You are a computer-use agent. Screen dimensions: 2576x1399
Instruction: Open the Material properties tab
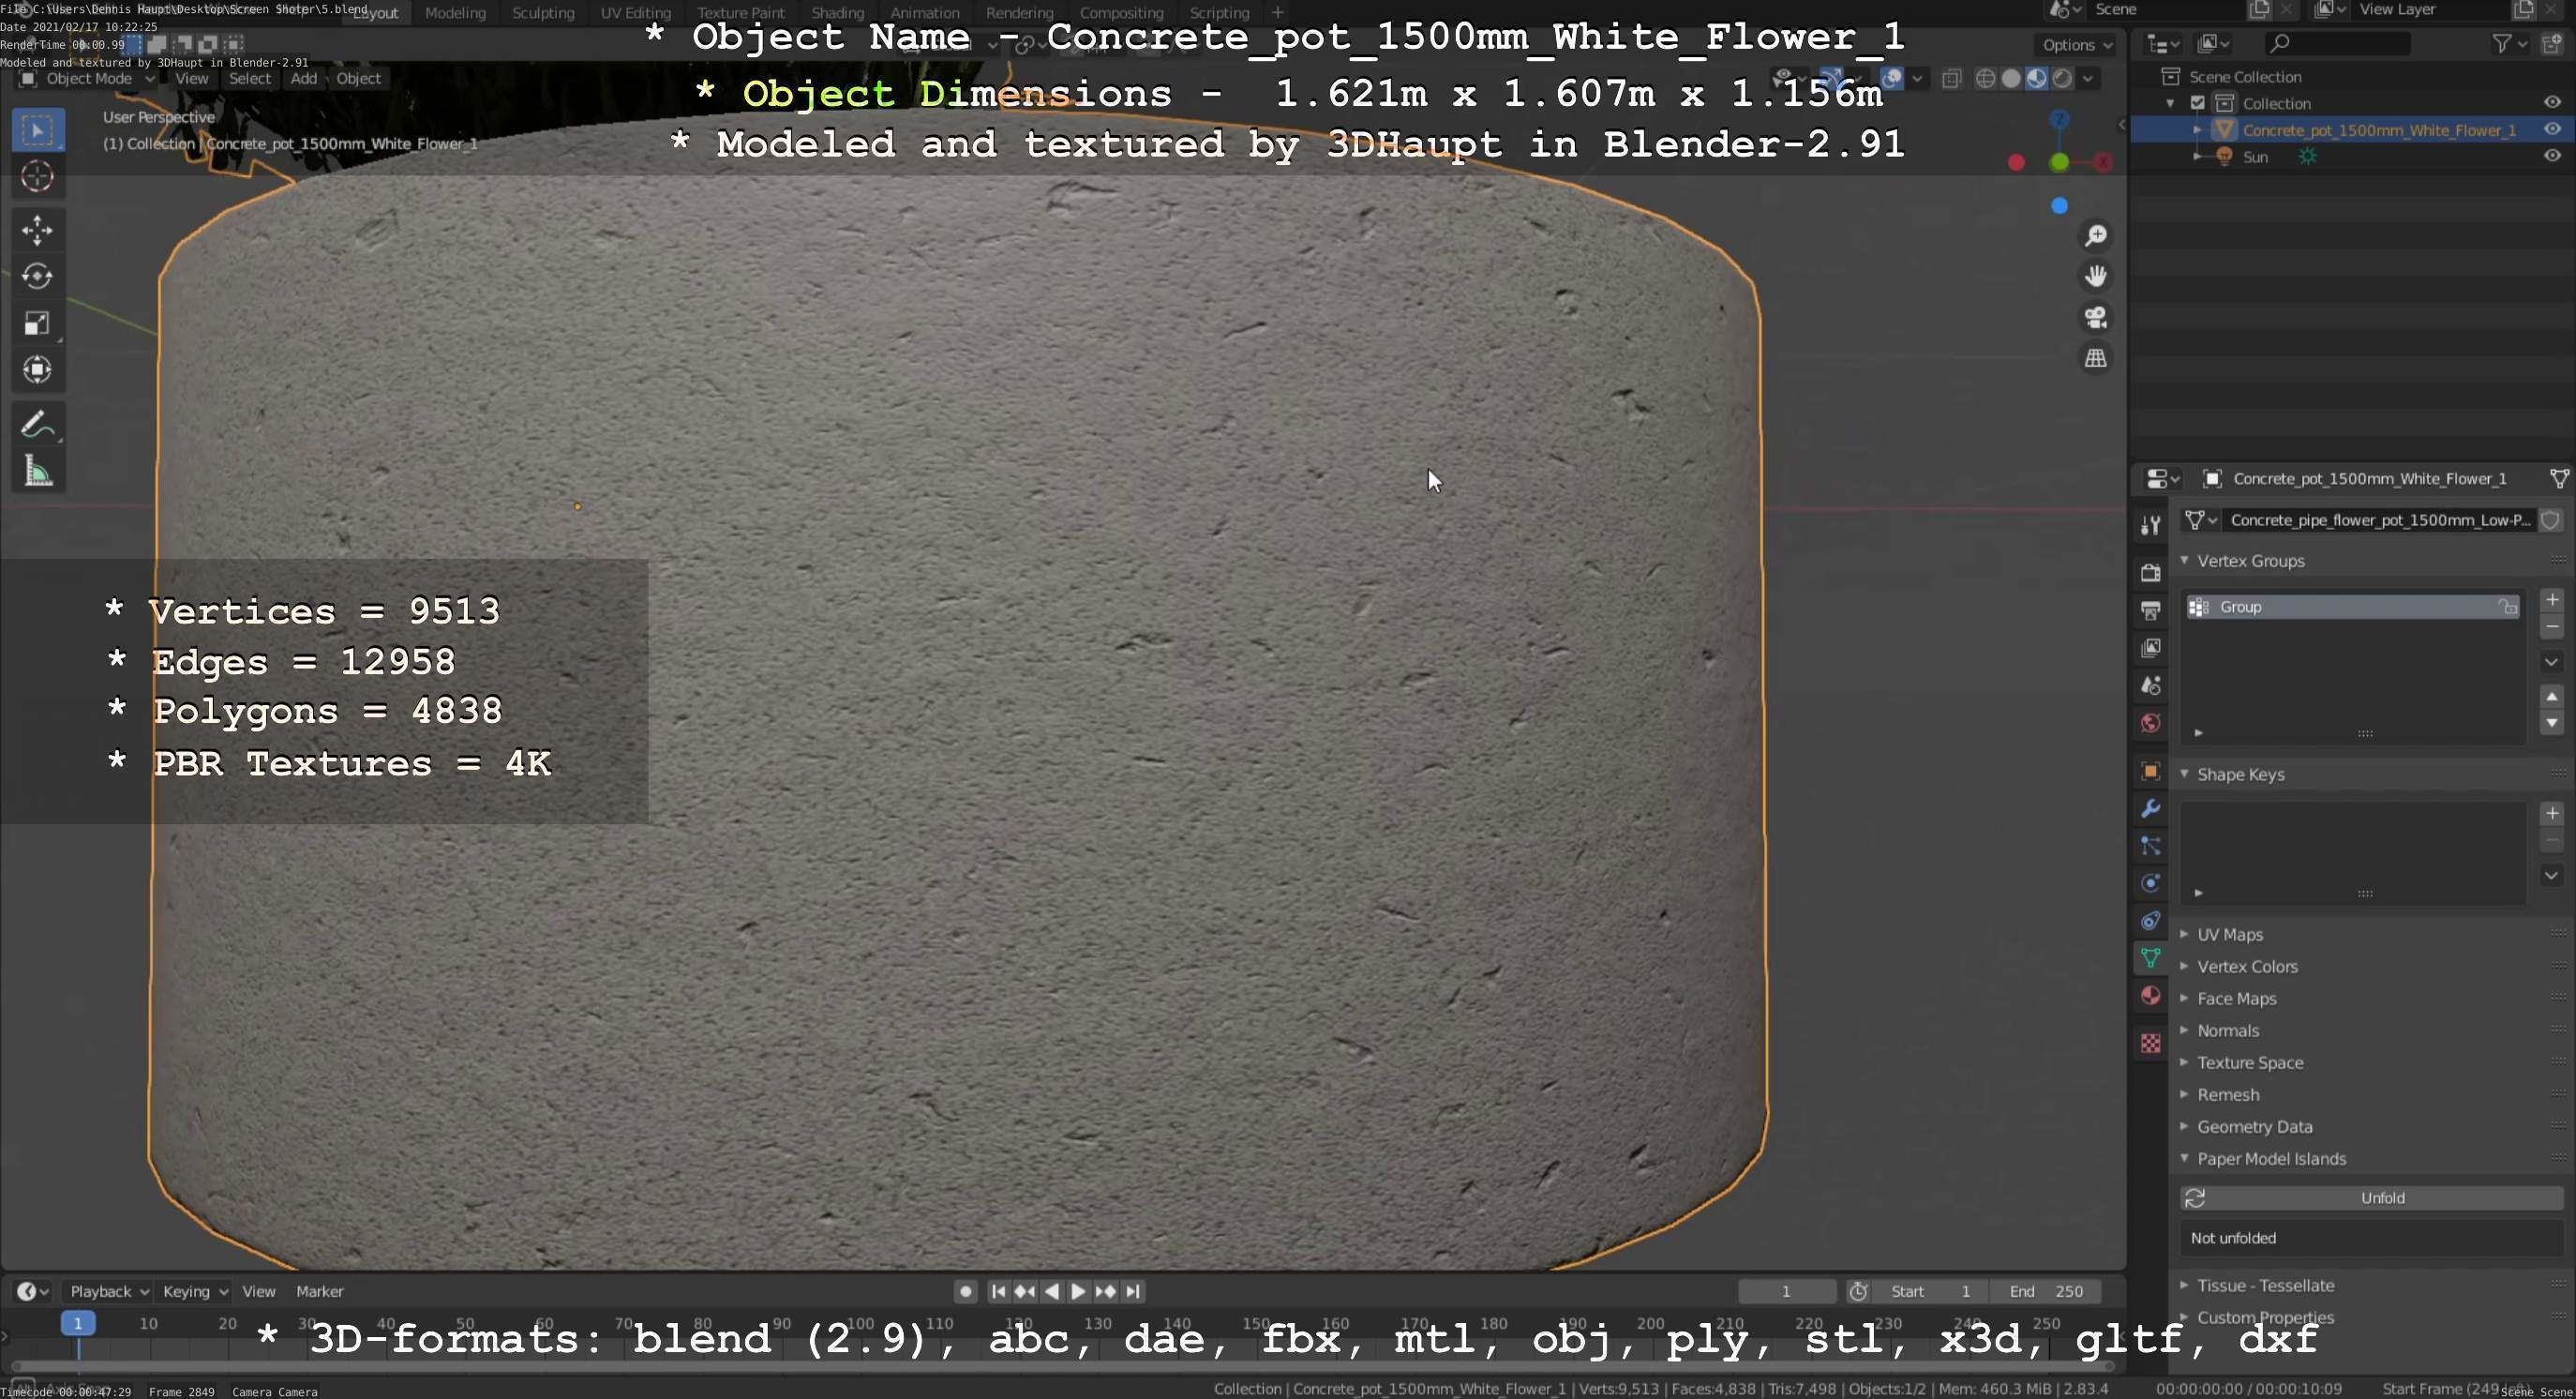[2150, 996]
